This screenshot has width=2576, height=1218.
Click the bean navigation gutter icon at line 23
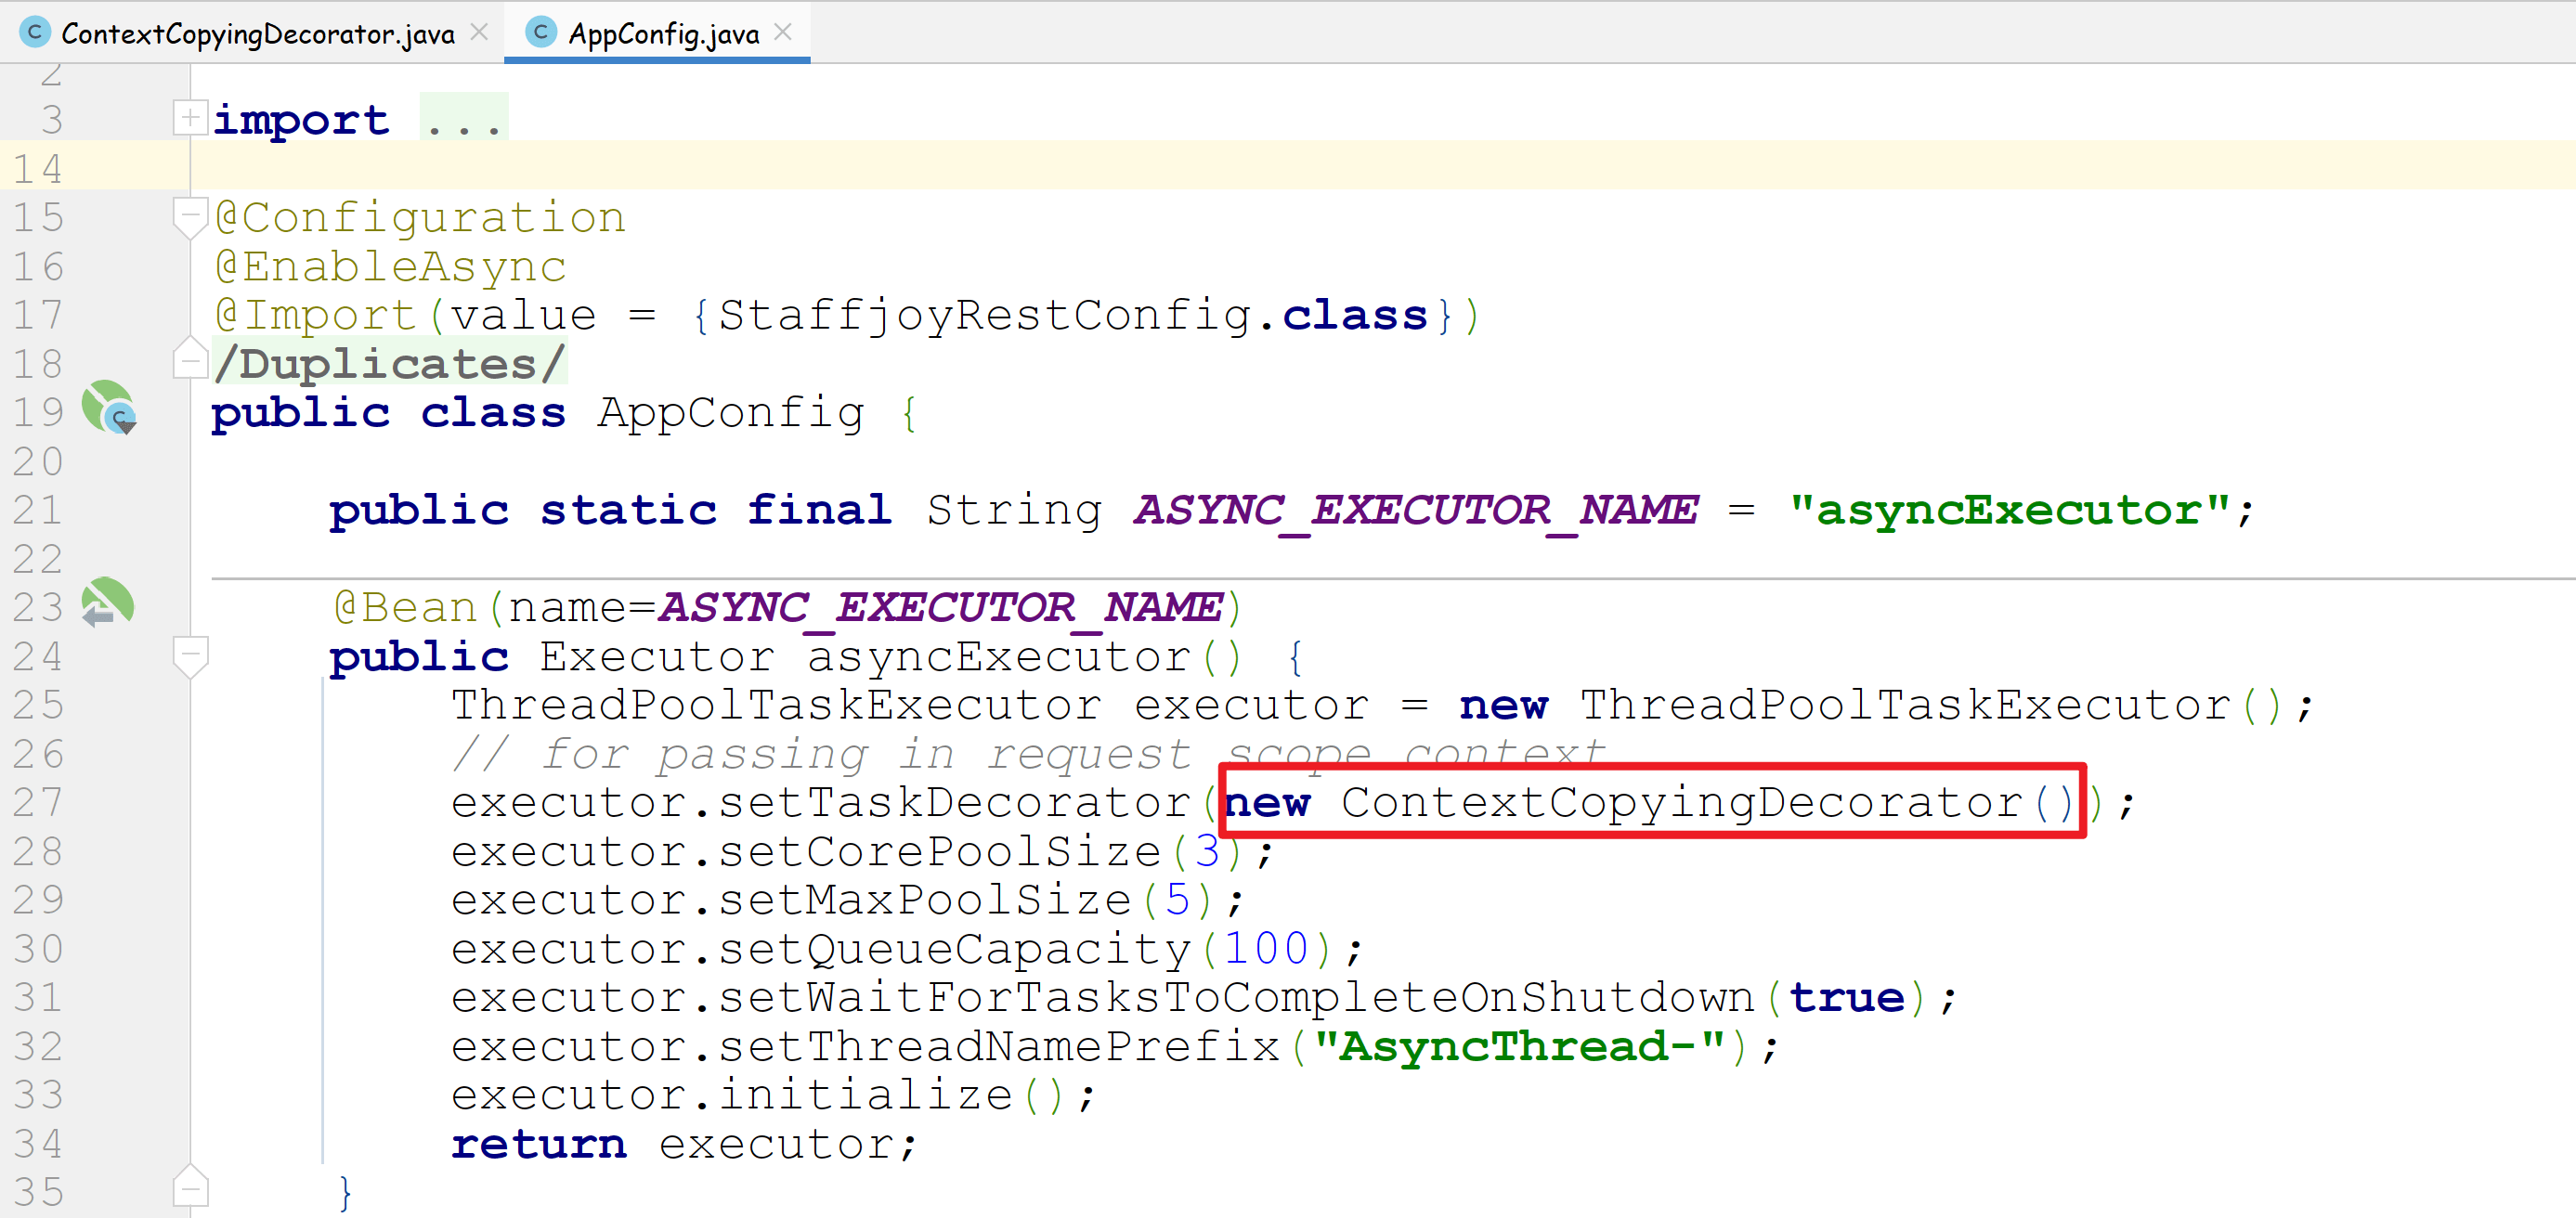click(107, 604)
